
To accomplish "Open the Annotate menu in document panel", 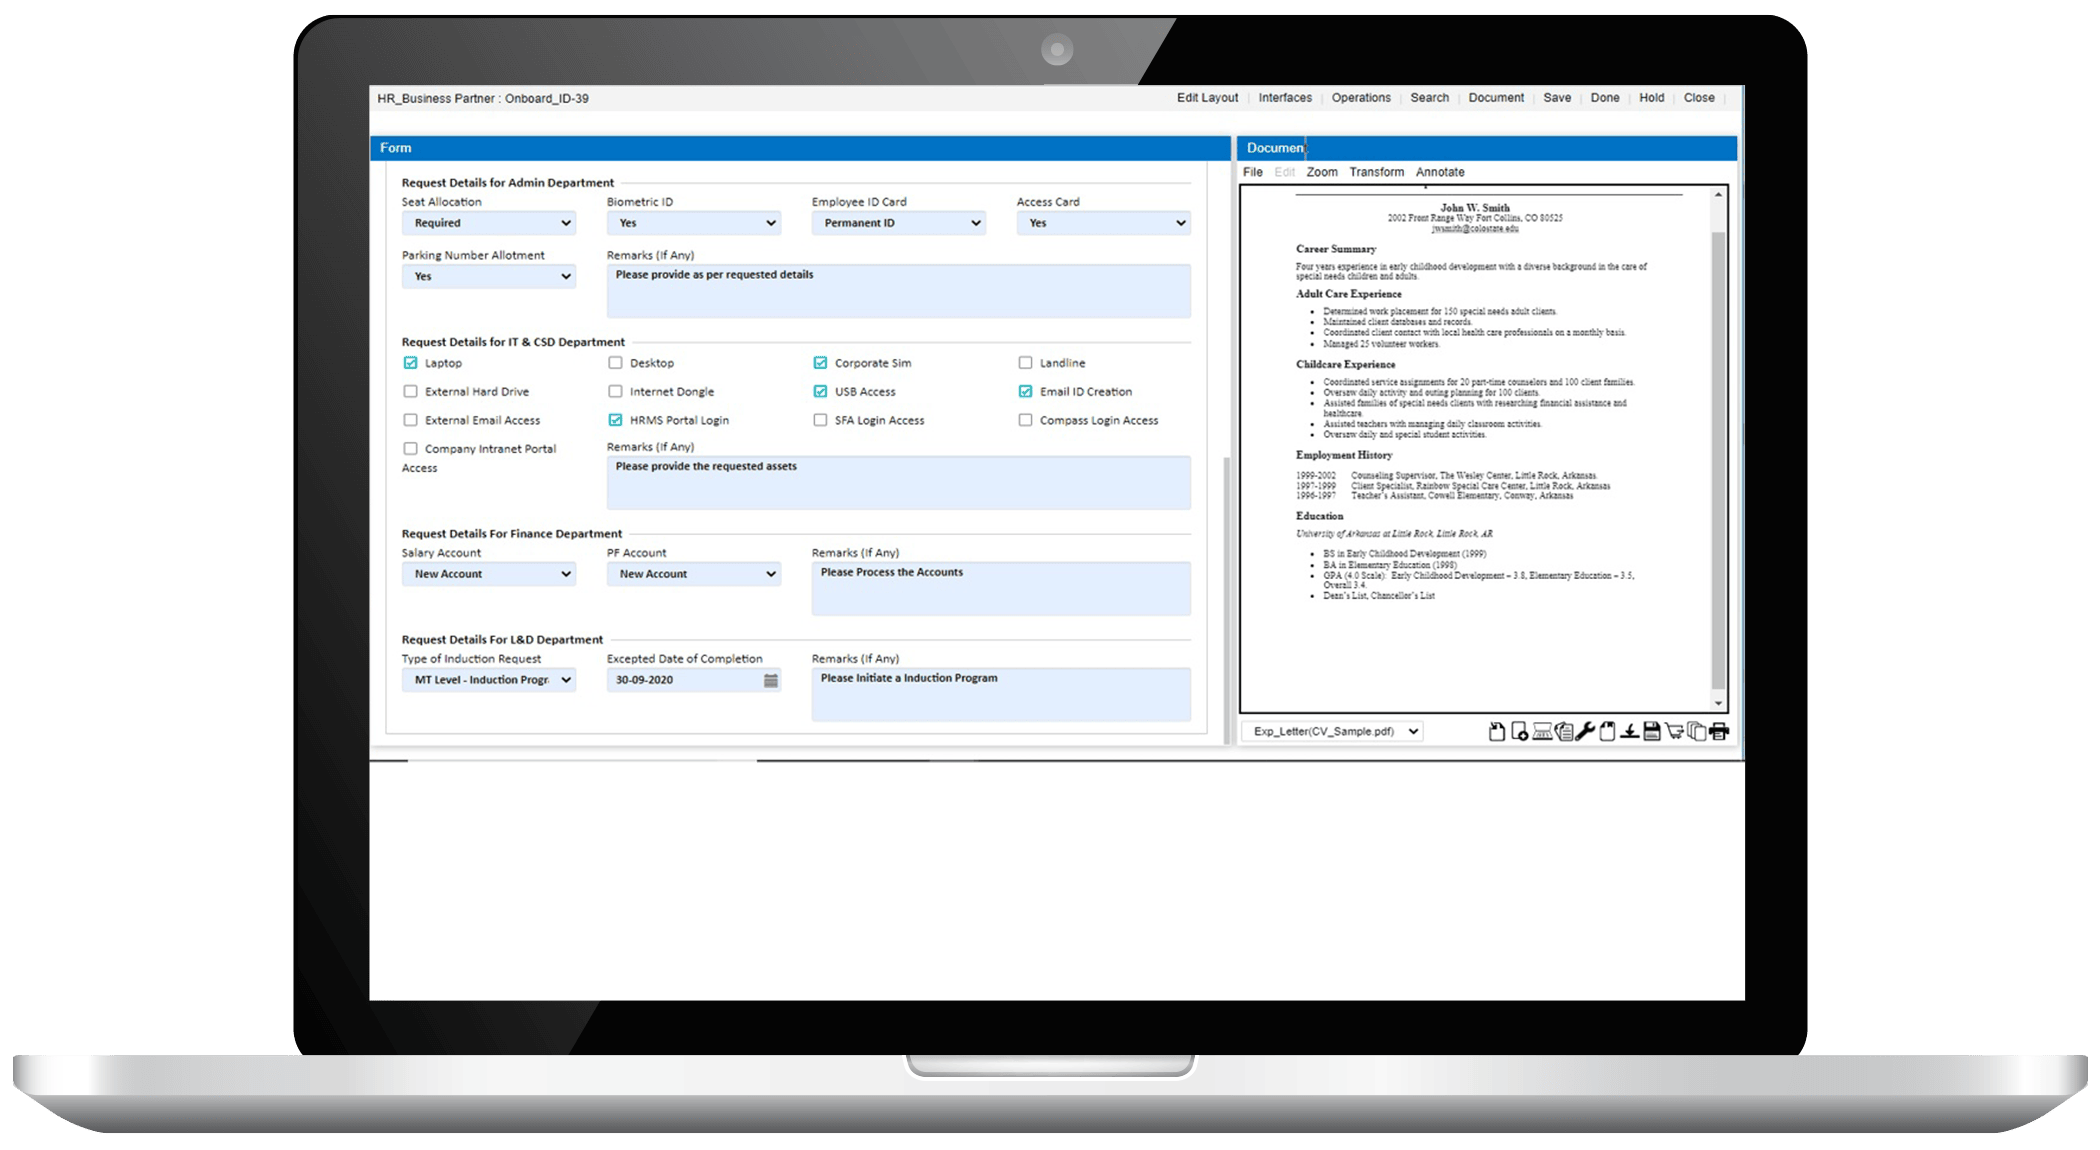I will [1440, 172].
